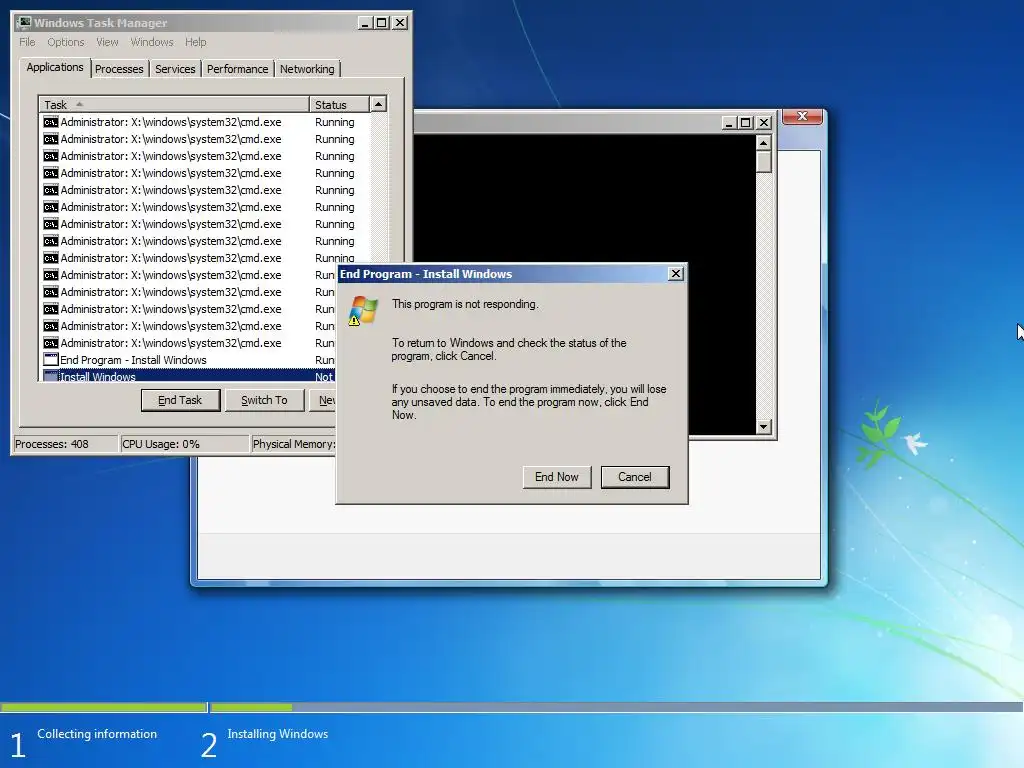Open the Windows menu
The image size is (1024, 768).
tap(152, 42)
